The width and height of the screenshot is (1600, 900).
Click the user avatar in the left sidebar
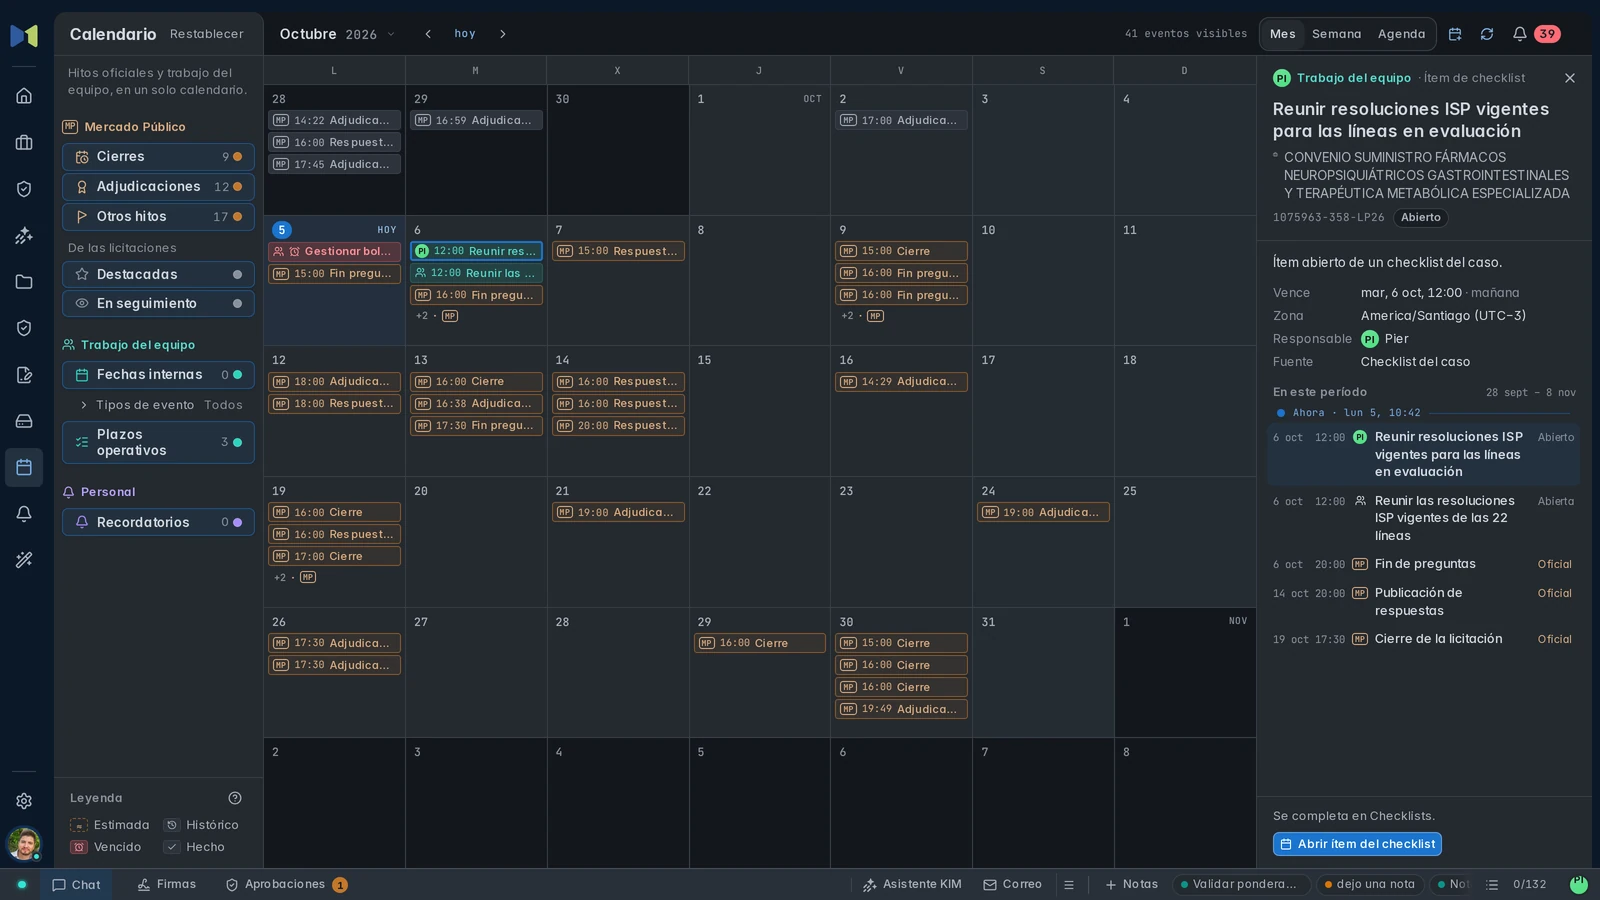click(x=24, y=843)
